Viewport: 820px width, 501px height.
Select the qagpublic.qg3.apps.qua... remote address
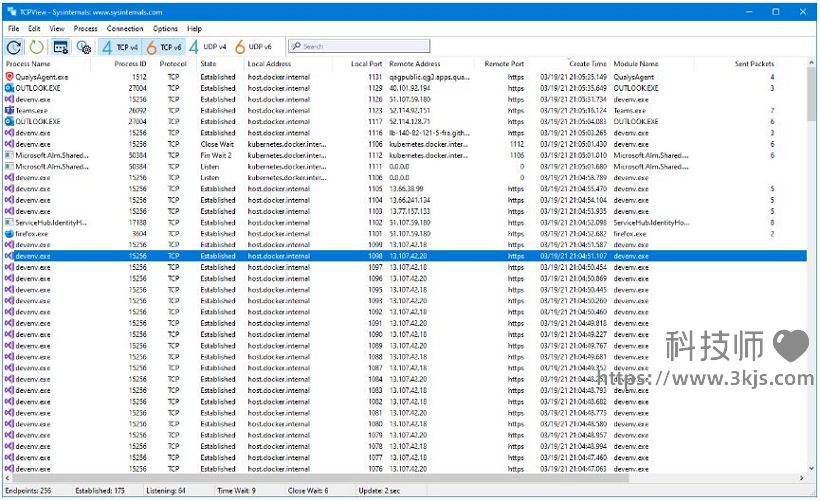[429, 77]
